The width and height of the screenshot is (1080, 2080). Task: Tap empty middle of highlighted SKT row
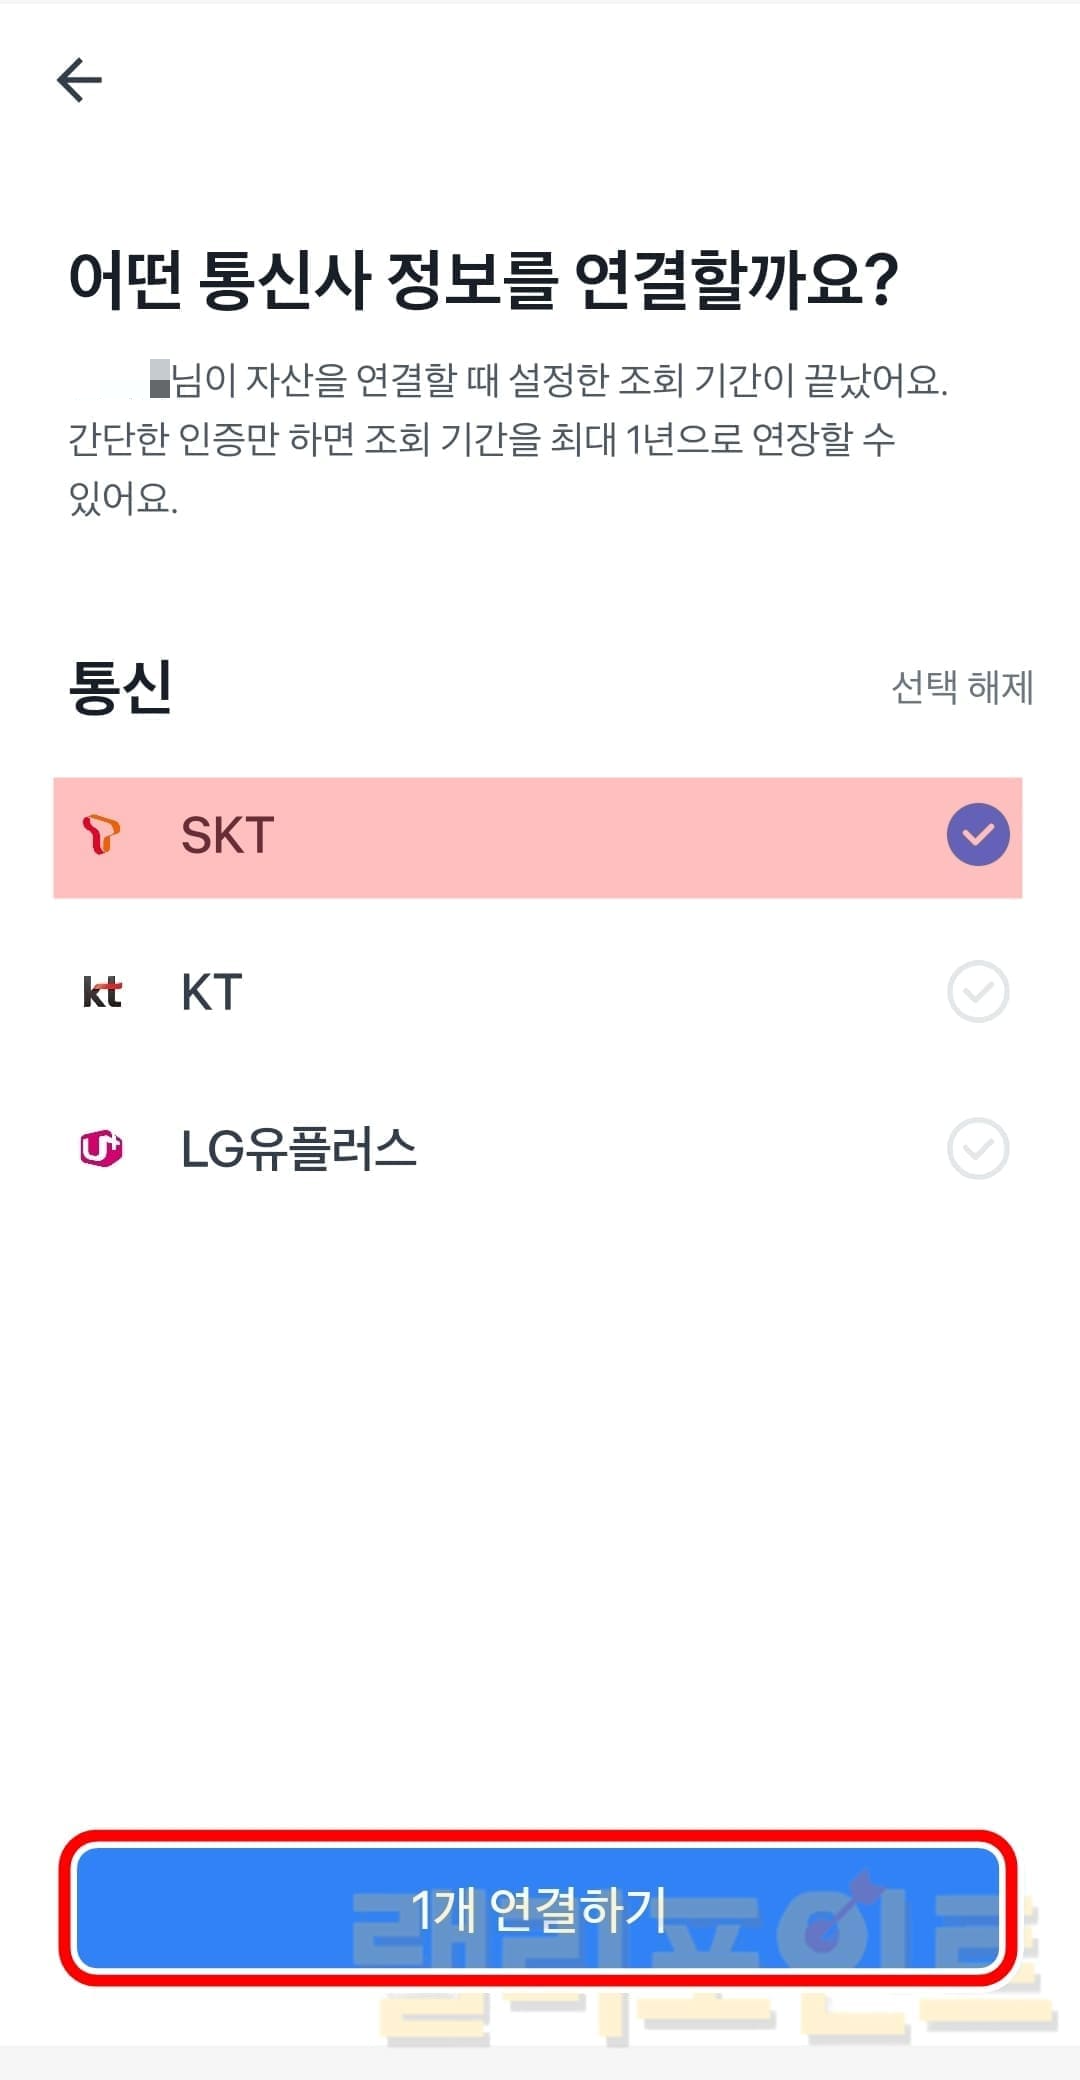pyautogui.click(x=600, y=835)
